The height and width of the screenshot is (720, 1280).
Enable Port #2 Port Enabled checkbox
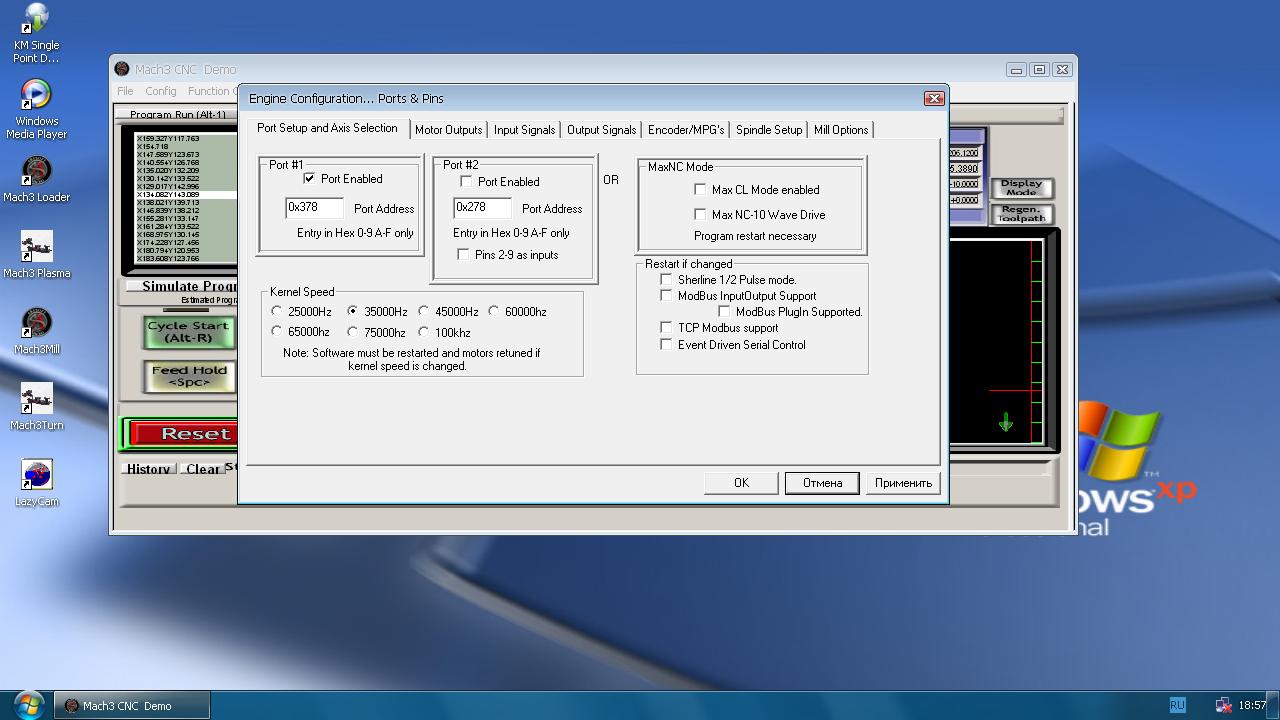pos(466,182)
